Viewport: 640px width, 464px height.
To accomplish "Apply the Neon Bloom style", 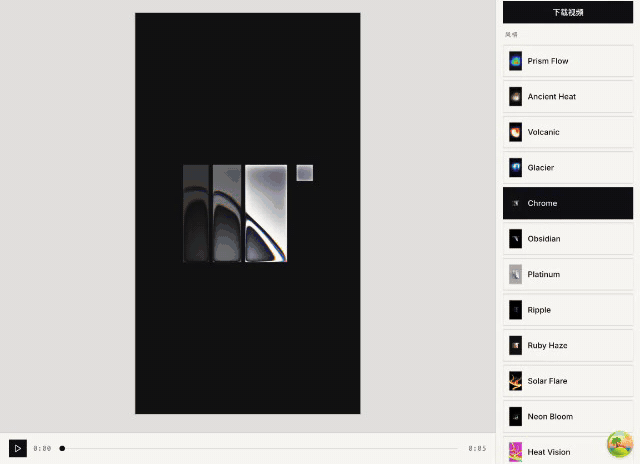I will point(568,416).
